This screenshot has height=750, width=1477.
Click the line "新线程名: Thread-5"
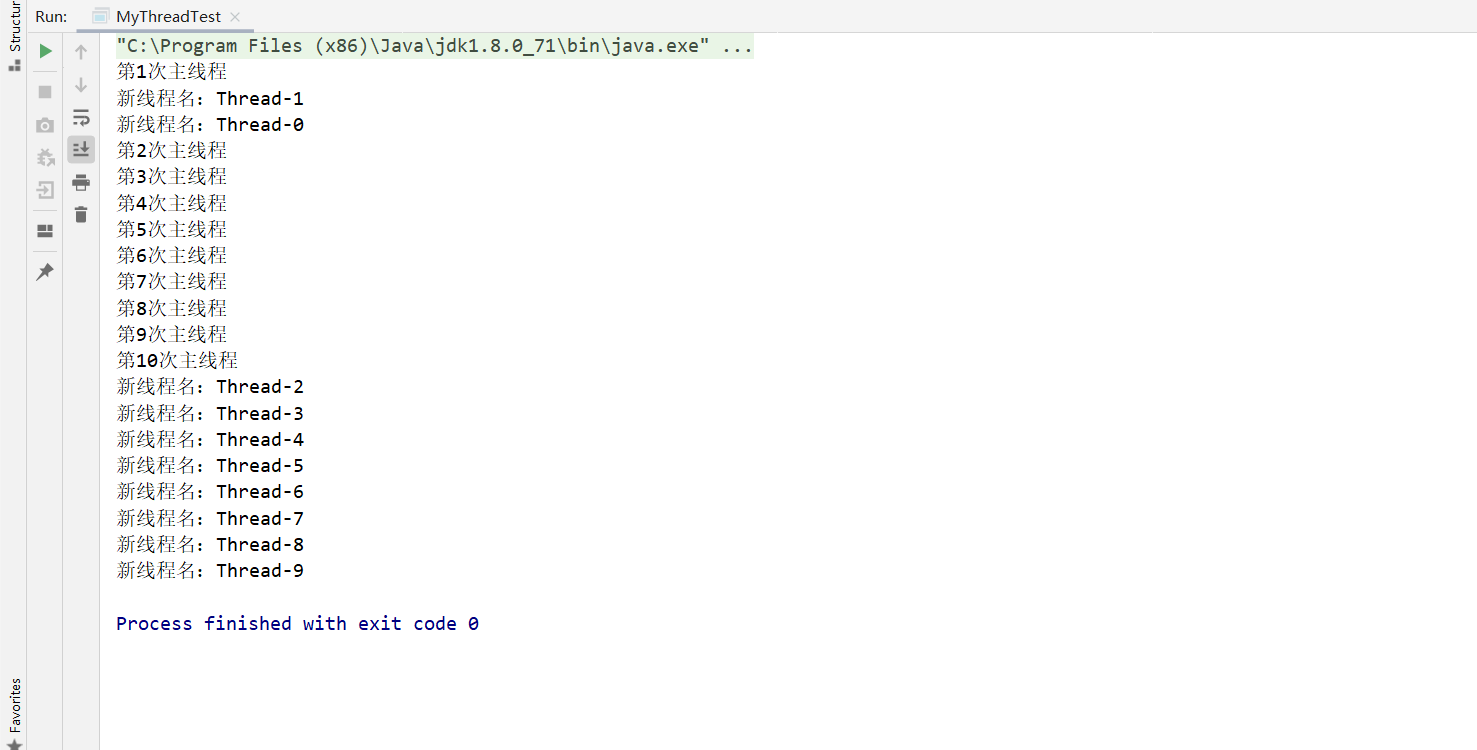[x=210, y=465]
